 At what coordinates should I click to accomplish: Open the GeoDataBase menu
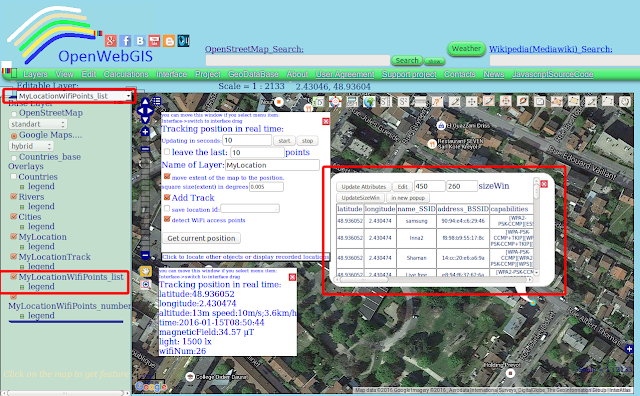253,74
